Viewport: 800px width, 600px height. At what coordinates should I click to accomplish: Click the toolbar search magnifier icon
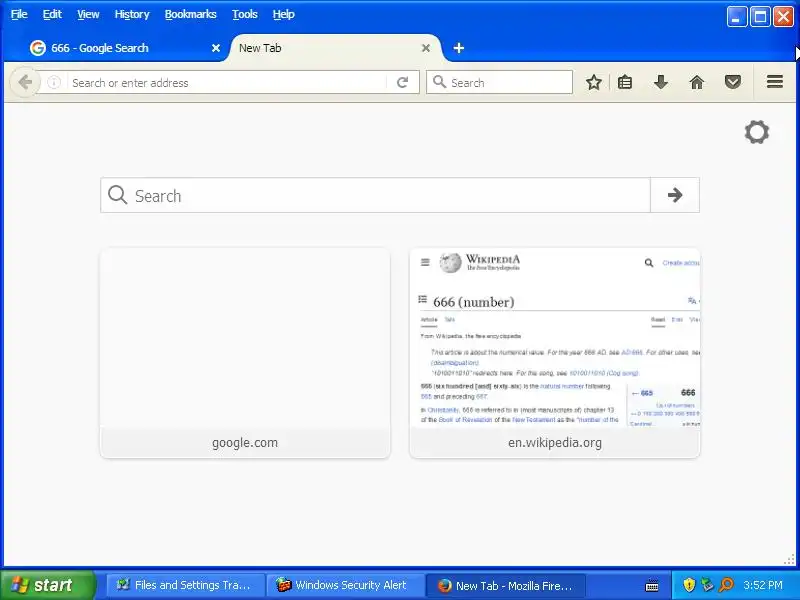coord(439,82)
